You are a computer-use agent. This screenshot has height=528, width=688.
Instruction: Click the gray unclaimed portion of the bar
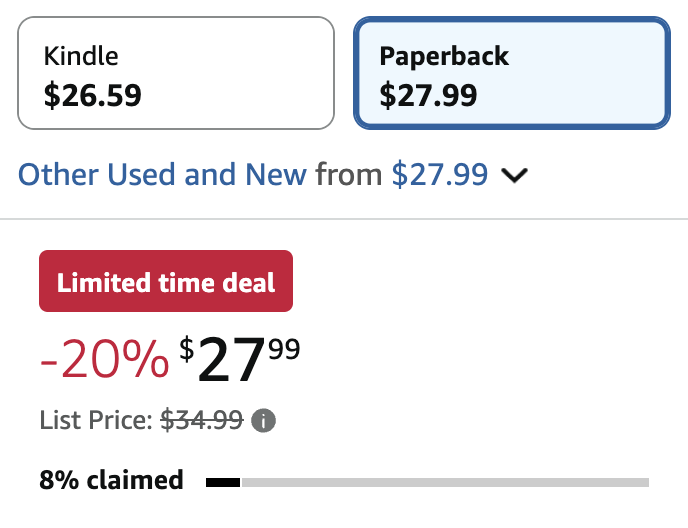444,483
